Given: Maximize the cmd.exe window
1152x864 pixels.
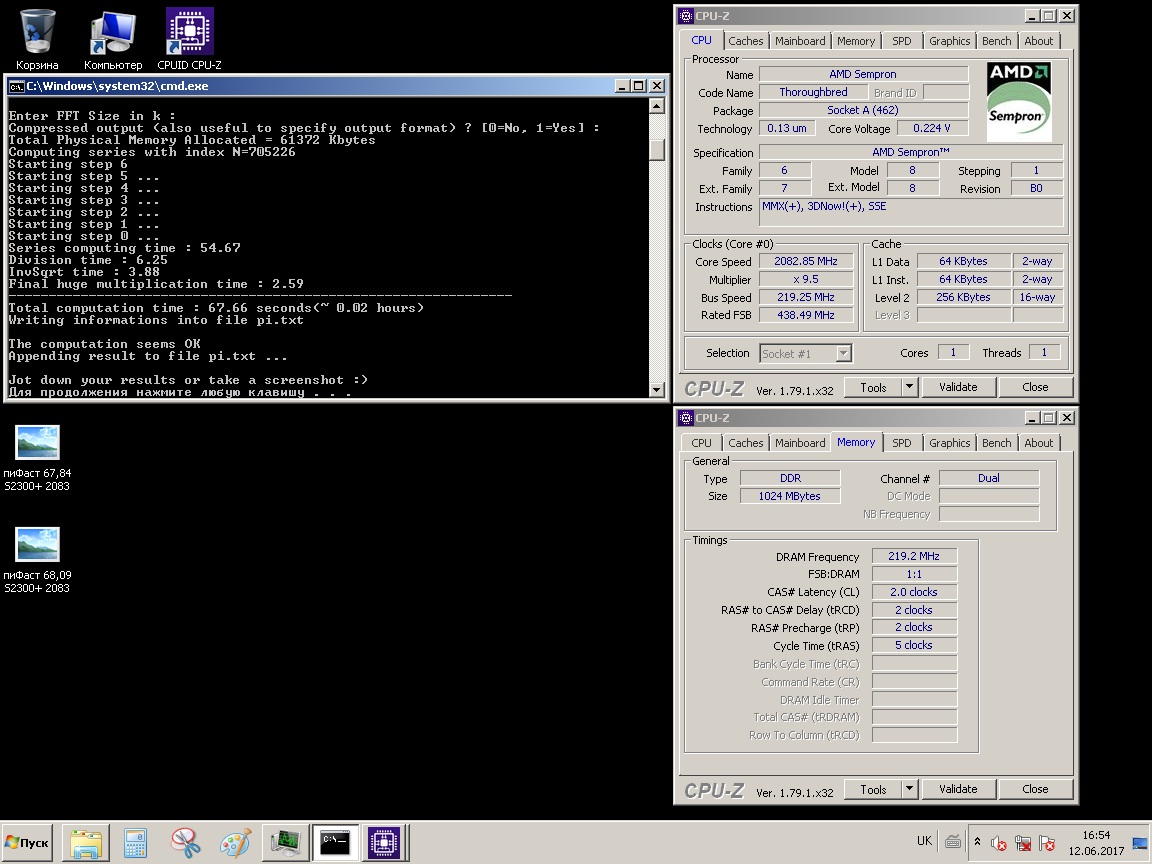Looking at the screenshot, I should coord(639,86).
